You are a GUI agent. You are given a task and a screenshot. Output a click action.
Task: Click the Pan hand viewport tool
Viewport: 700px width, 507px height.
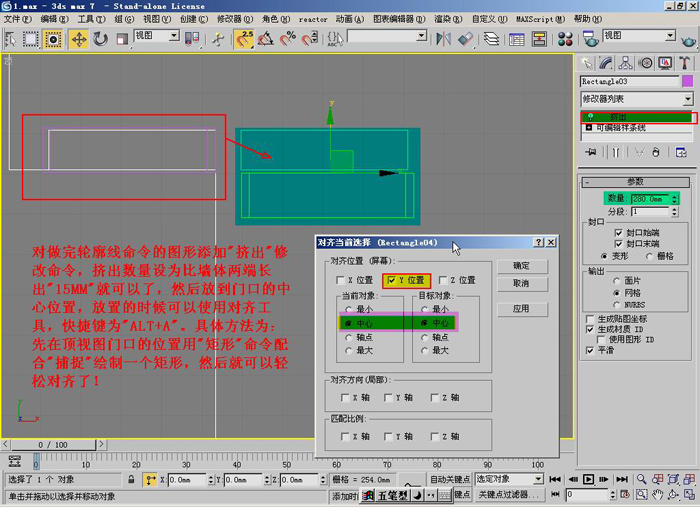pos(658,495)
